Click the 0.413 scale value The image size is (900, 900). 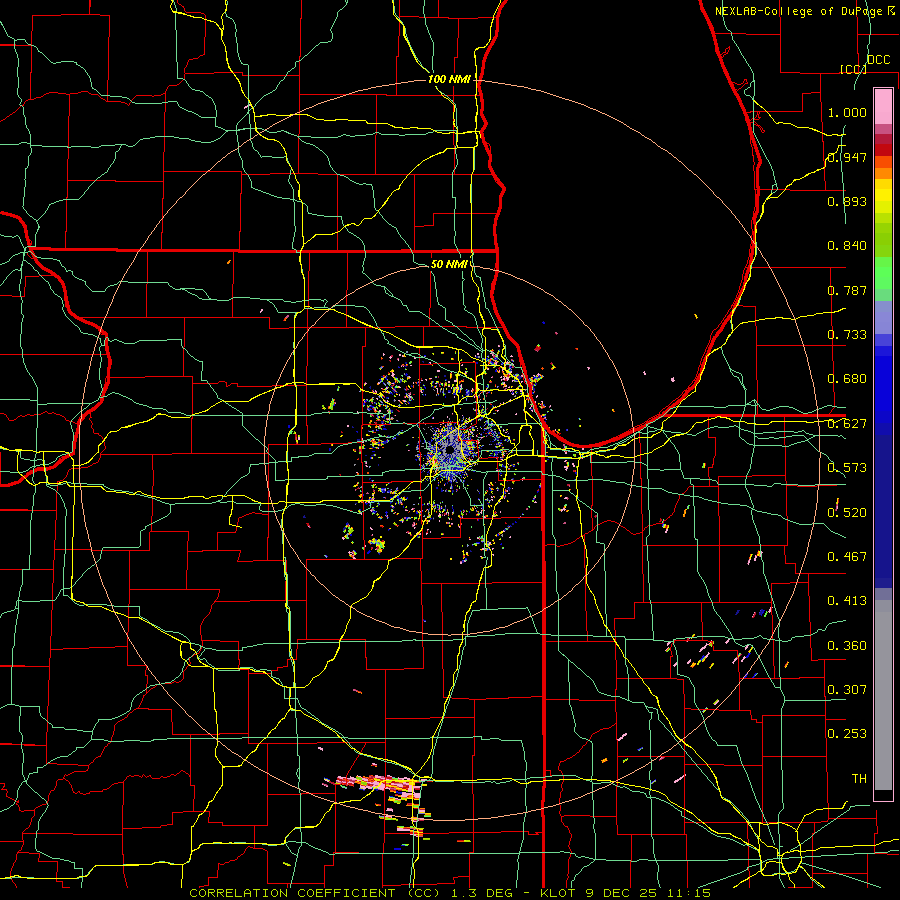(847, 601)
